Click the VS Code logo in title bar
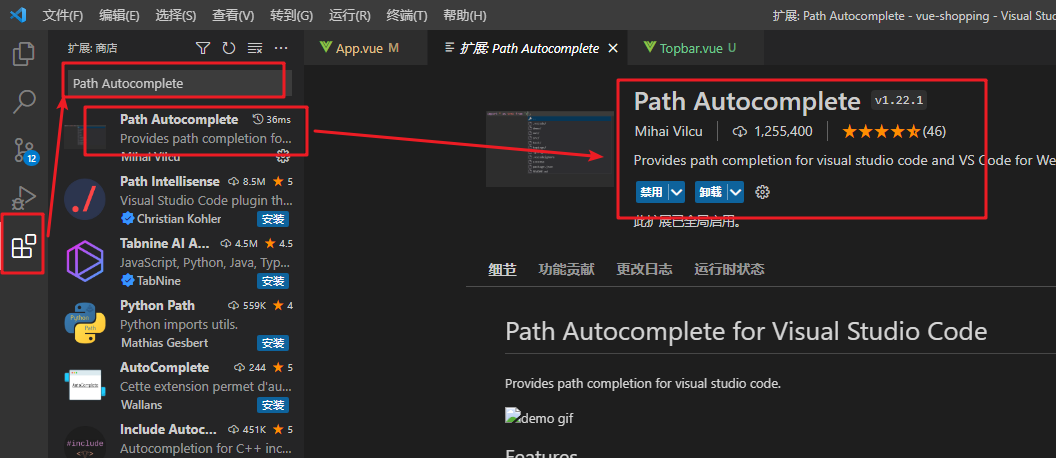This screenshot has height=458, width=1056. (18, 15)
